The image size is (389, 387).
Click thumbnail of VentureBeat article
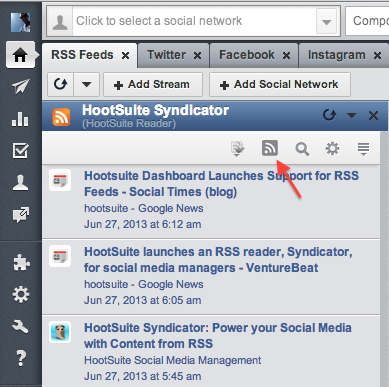click(x=60, y=256)
